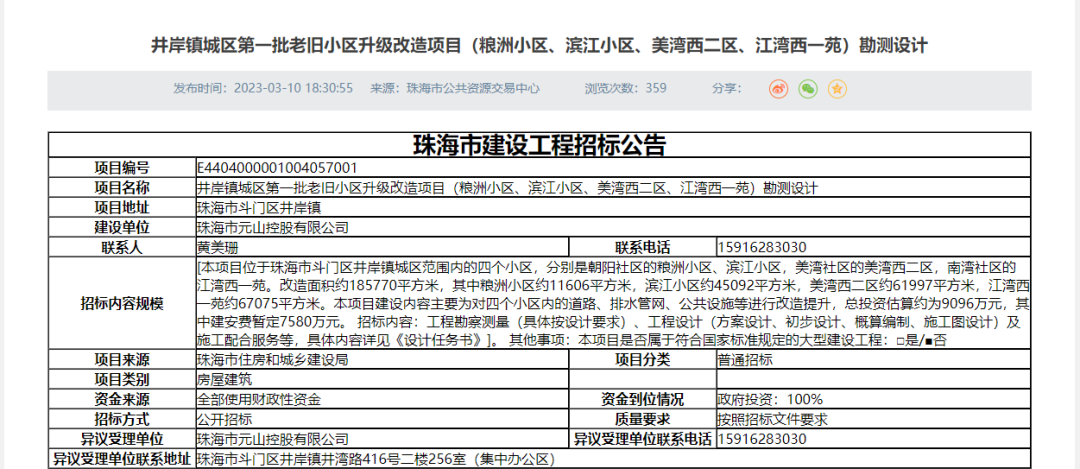1080x469 pixels.
Task: Click the publish time 2023-03-10 18:30:55
Action: click(293, 88)
